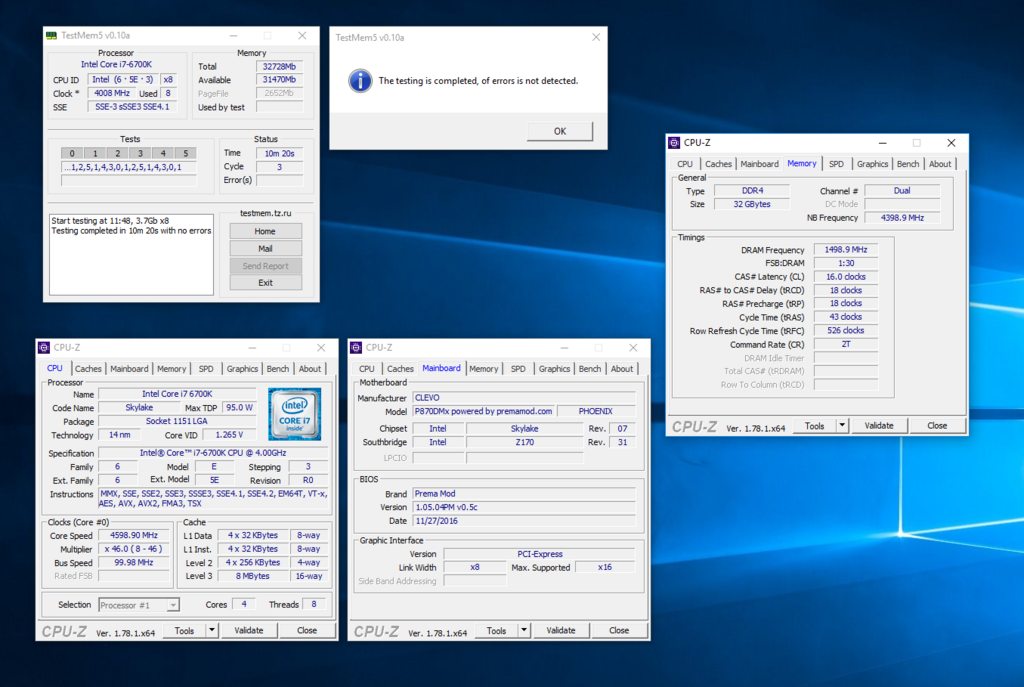The height and width of the screenshot is (687, 1024).
Task: Click the Channel # Dual value
Action: [903, 191]
